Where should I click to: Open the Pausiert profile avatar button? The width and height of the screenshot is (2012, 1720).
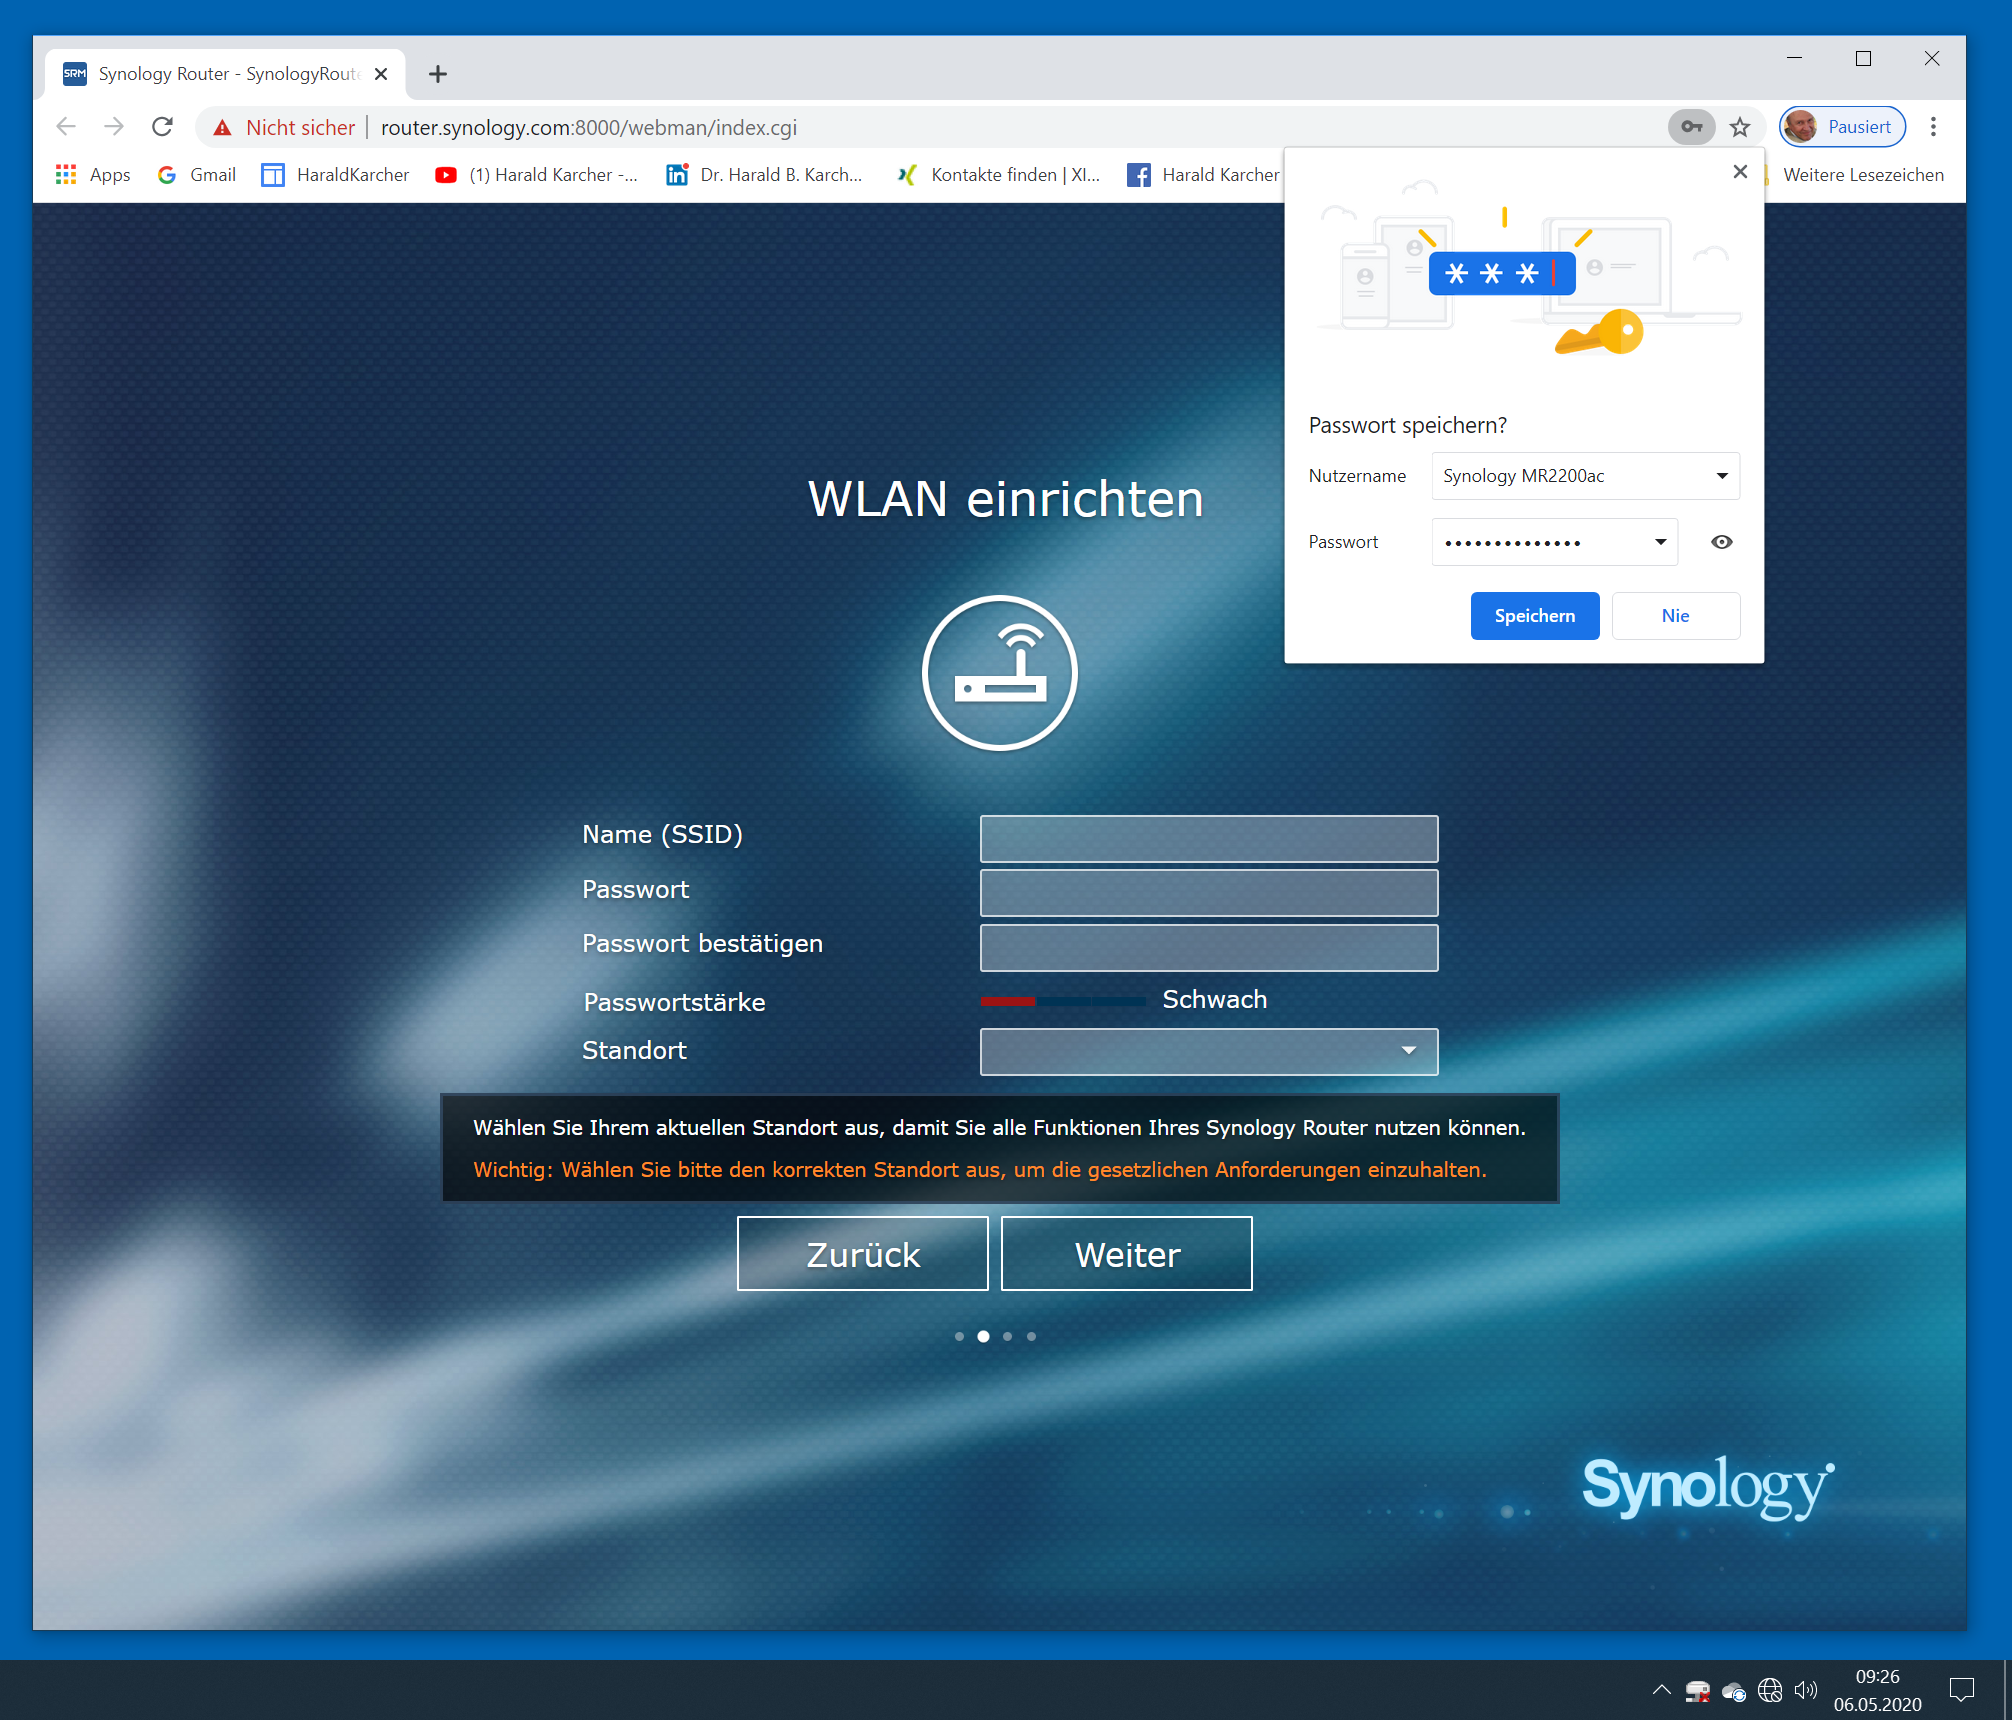(x=1842, y=127)
